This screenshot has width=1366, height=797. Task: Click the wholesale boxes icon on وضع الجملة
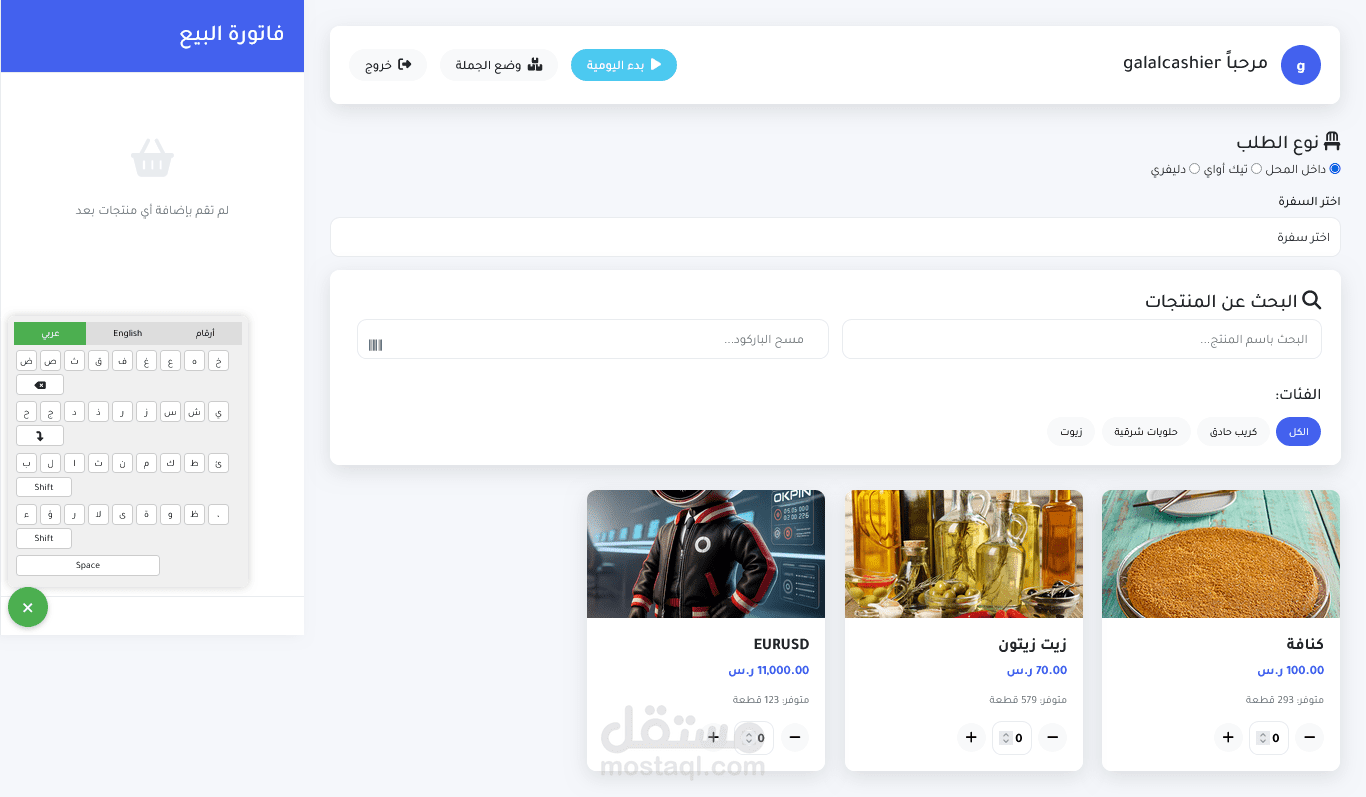coord(535,64)
